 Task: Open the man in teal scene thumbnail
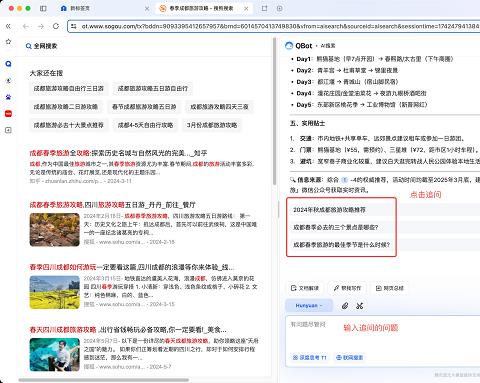55,355
